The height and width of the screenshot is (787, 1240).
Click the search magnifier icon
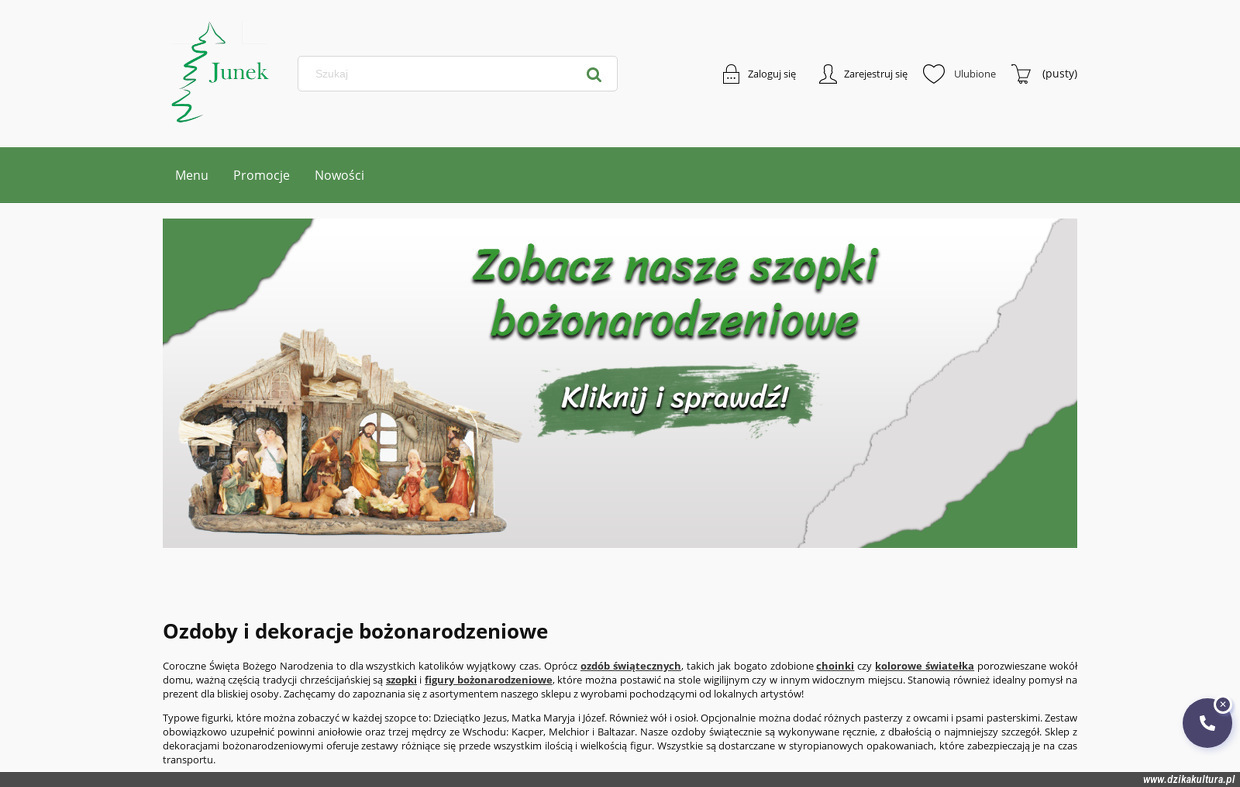tap(594, 74)
